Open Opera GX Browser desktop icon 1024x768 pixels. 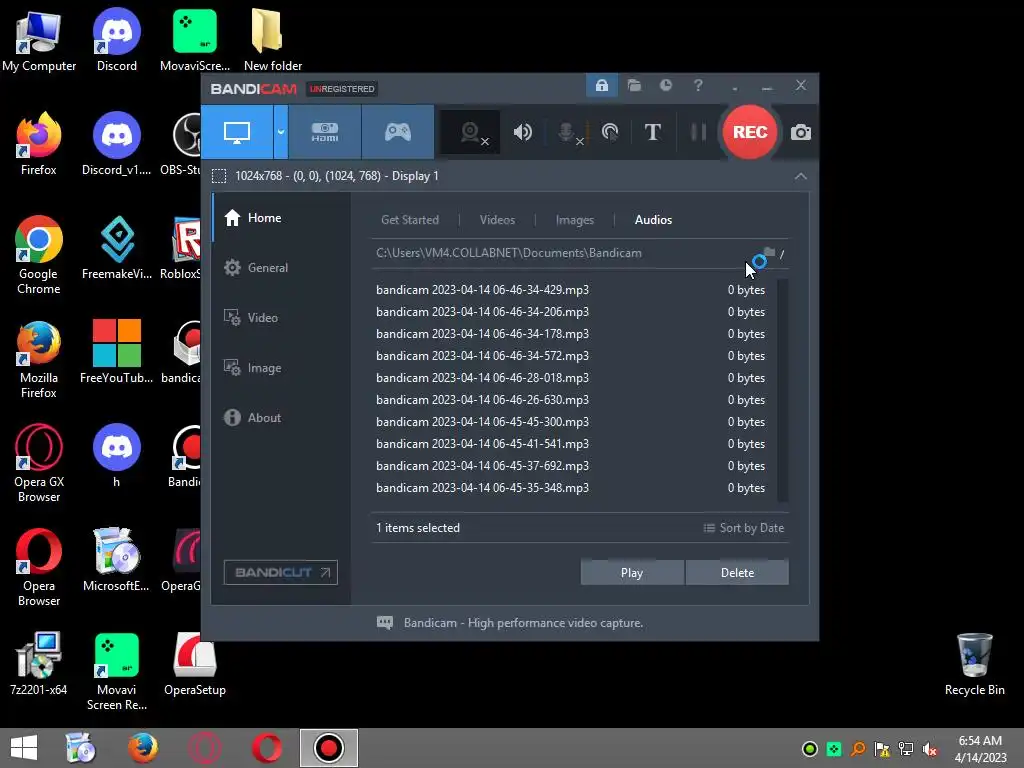click(x=39, y=464)
